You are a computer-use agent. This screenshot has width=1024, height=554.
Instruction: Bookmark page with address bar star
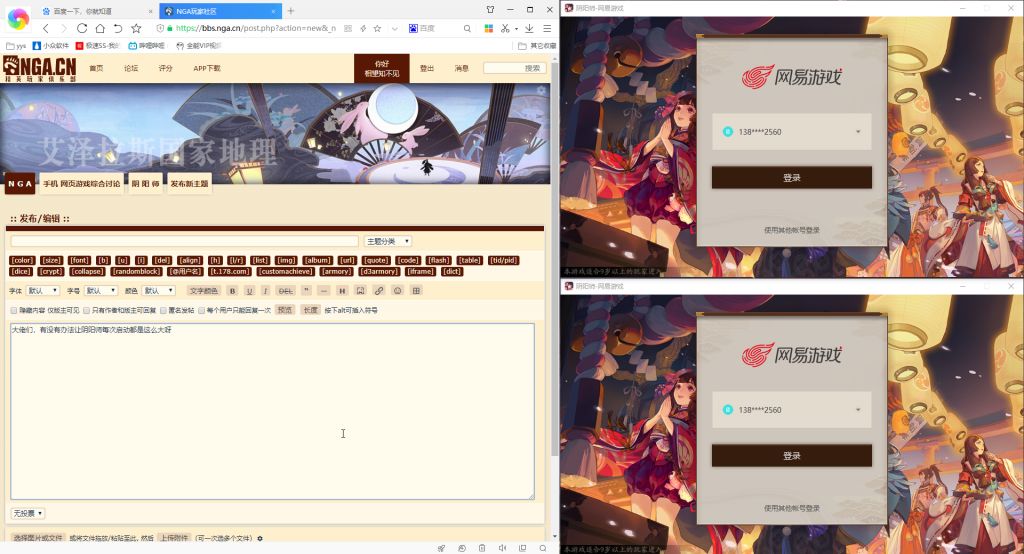[377, 29]
